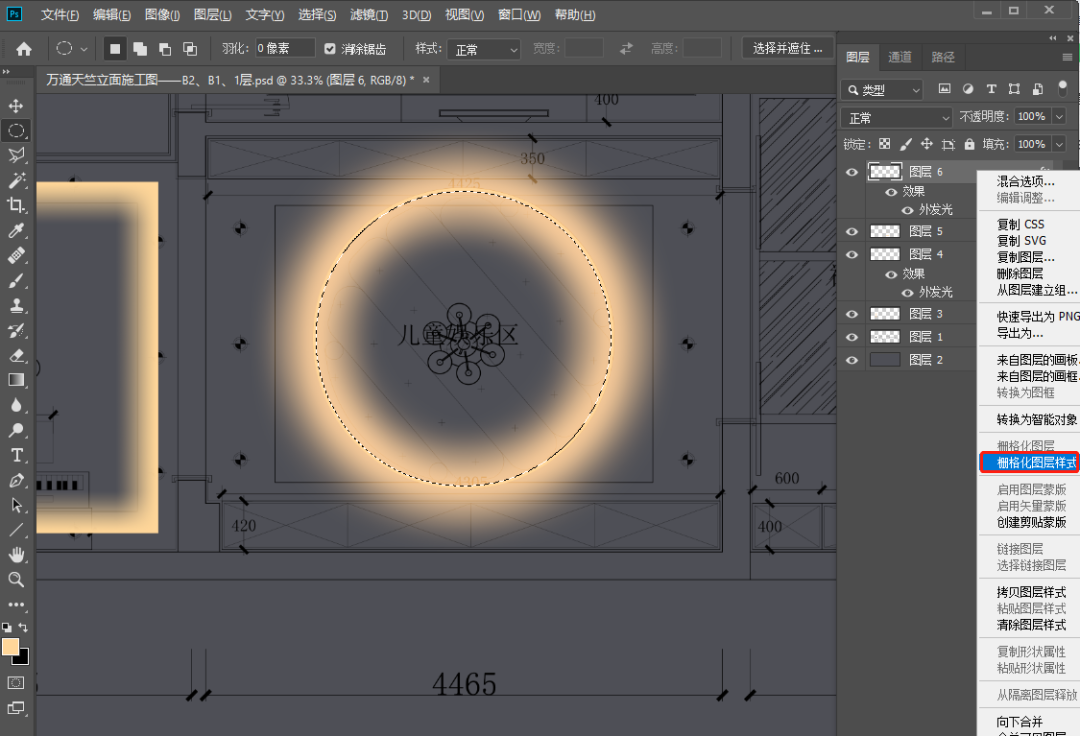Viewport: 1080px width, 736px height.
Task: Choose 栅格化图层样式 in context menu
Action: tap(1029, 463)
